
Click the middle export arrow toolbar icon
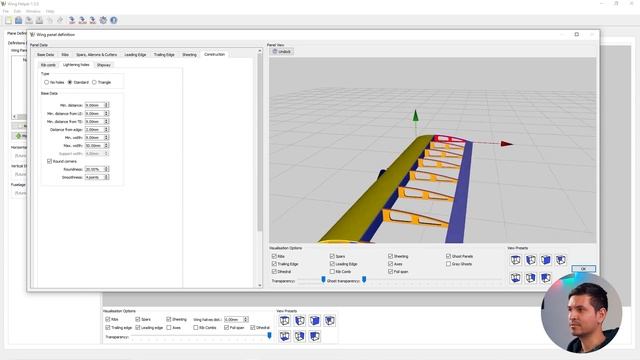coord(82,20)
